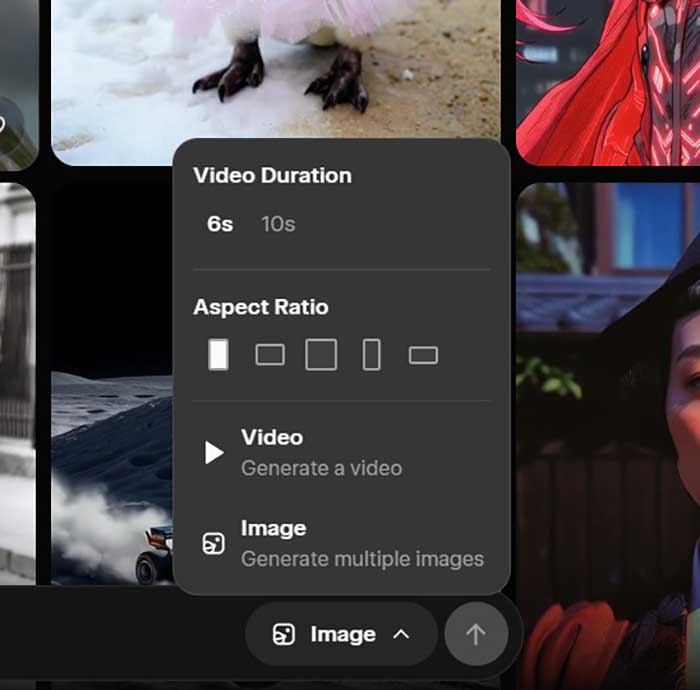Click the up chevron beside Image
This screenshot has height=690, width=700.
[x=401, y=634]
